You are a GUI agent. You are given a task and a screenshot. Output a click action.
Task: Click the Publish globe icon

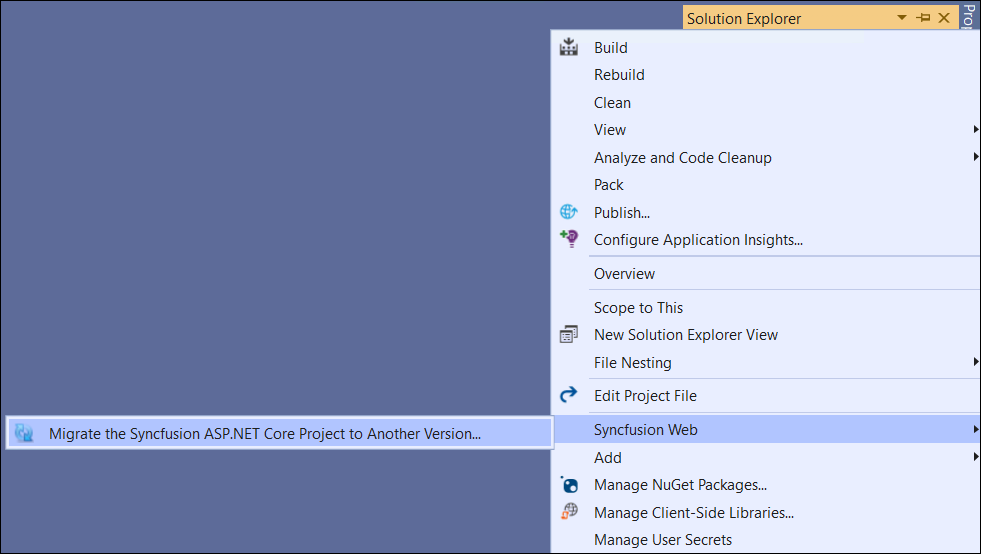coord(568,212)
